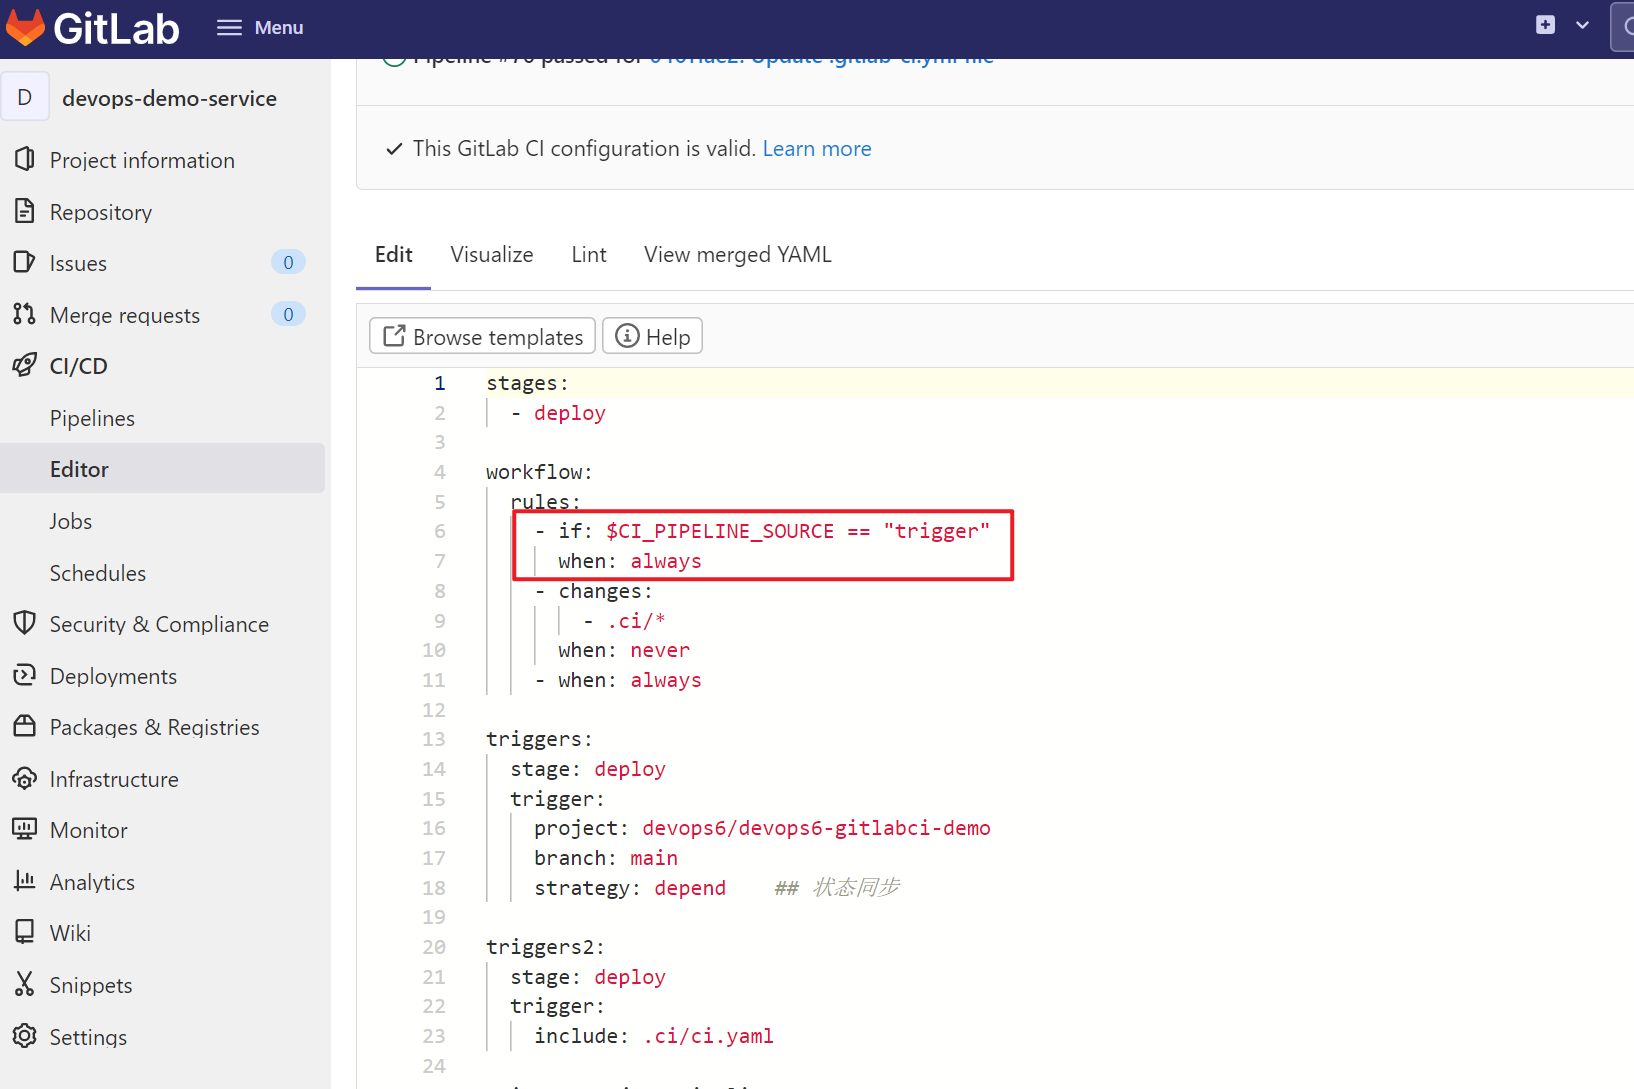This screenshot has height=1089, width=1634.
Task: Click the Repository file icon
Action: coord(25,211)
